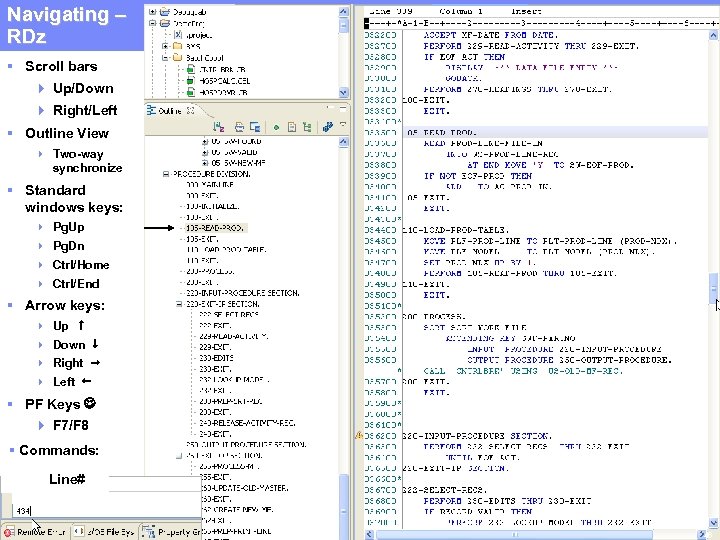
Task: Expand the 05 SW-NEW-MF outline node
Action: [x=205, y=163]
